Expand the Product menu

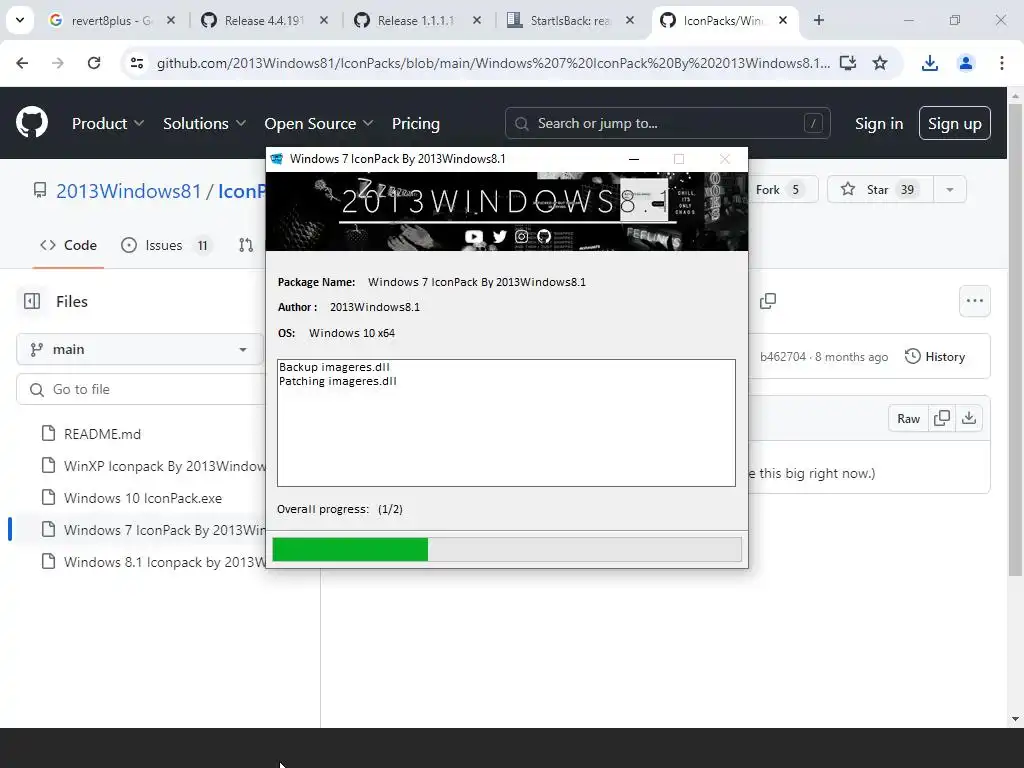(x=108, y=123)
